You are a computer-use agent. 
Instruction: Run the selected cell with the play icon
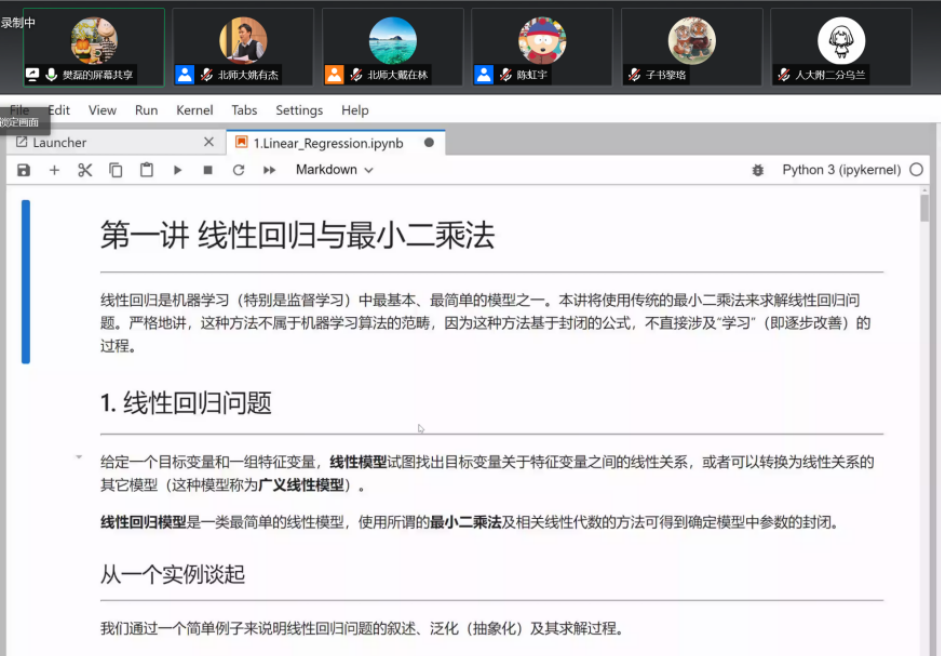(177, 170)
